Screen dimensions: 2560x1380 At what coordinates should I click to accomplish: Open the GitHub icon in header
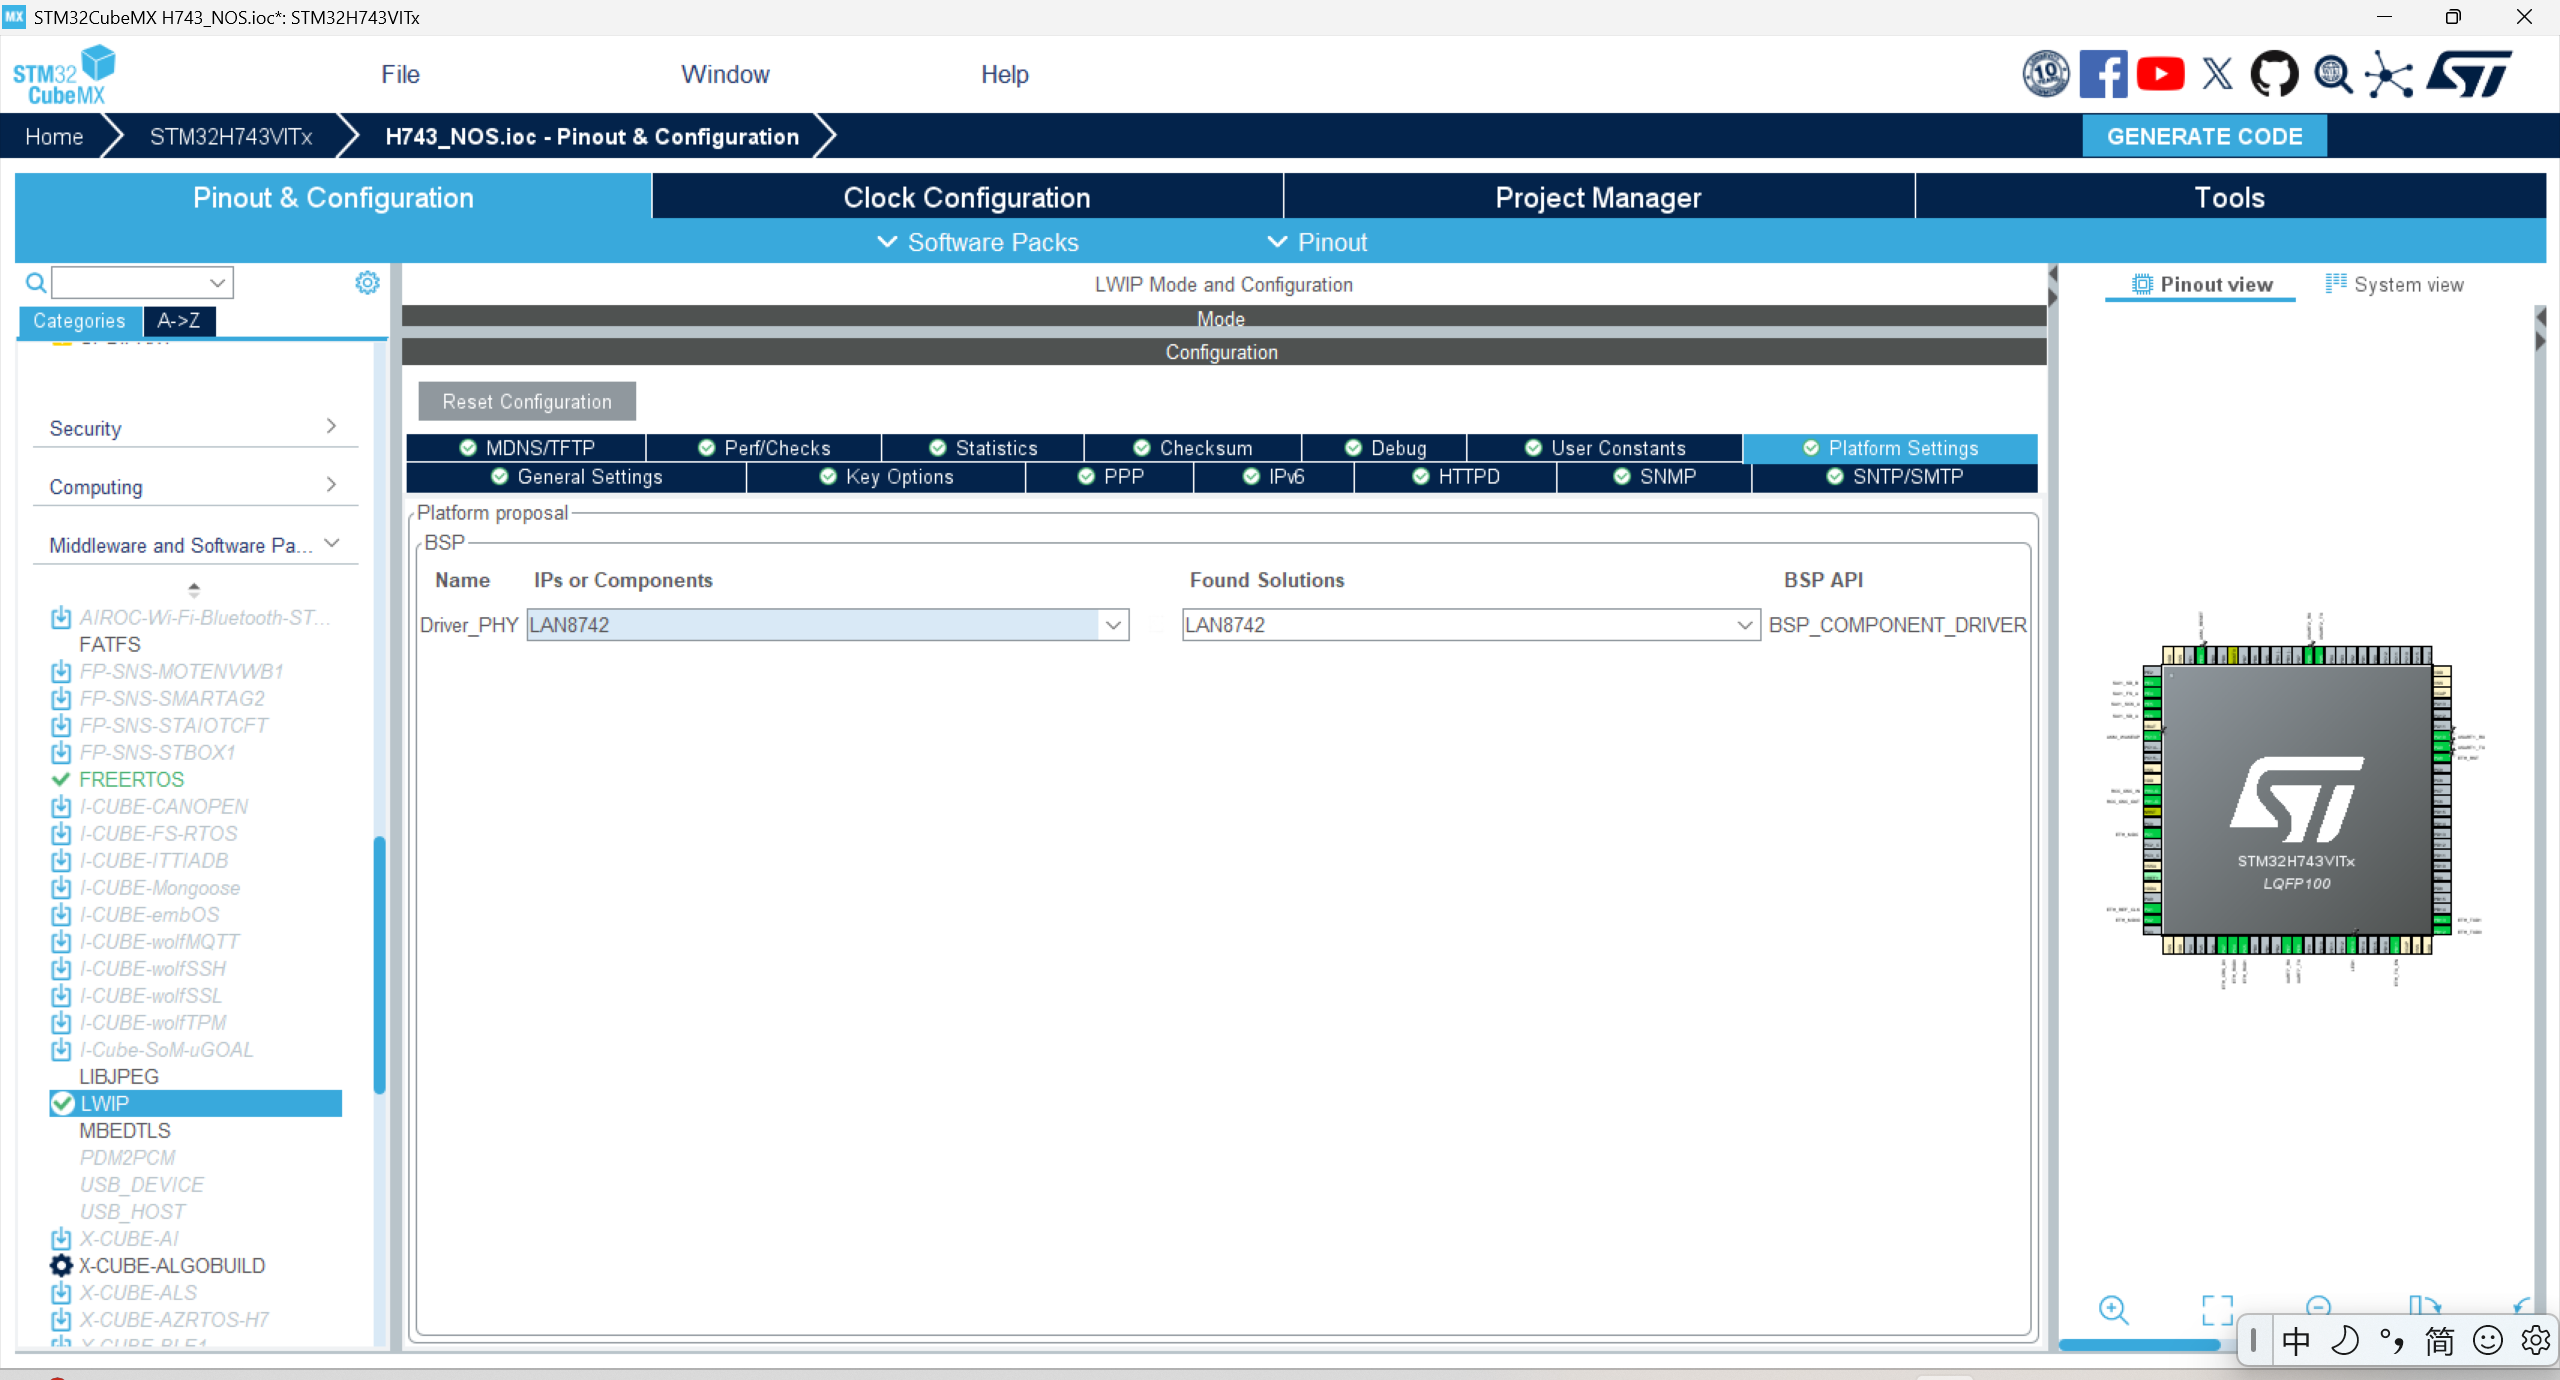tap(2274, 74)
